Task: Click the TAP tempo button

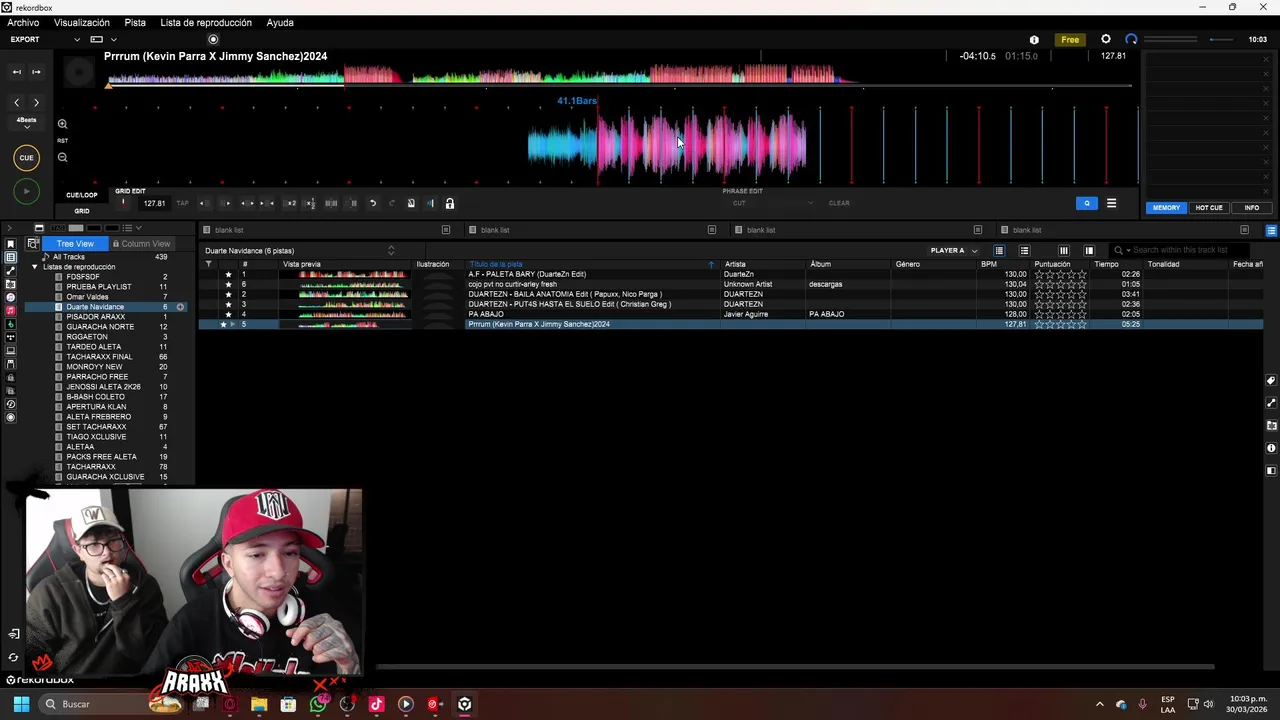Action: (182, 203)
